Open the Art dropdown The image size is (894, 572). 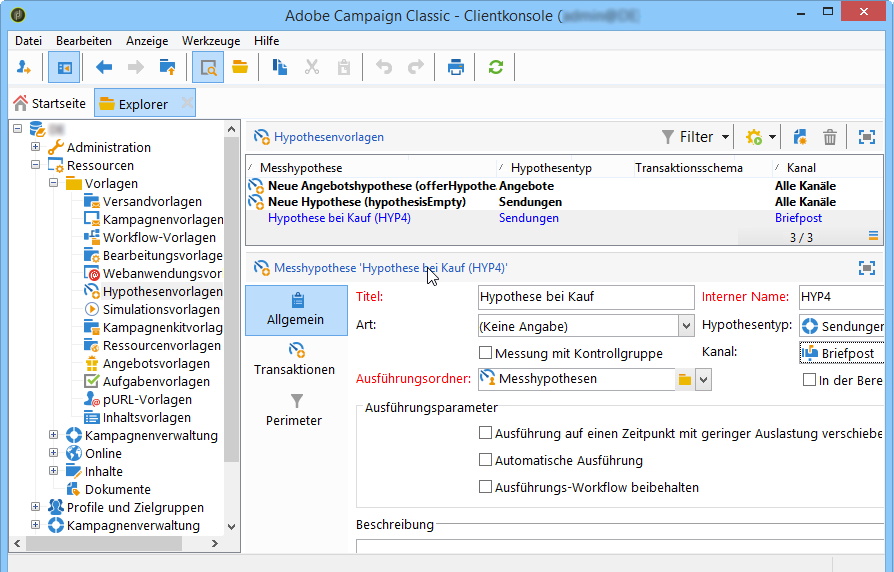point(686,326)
